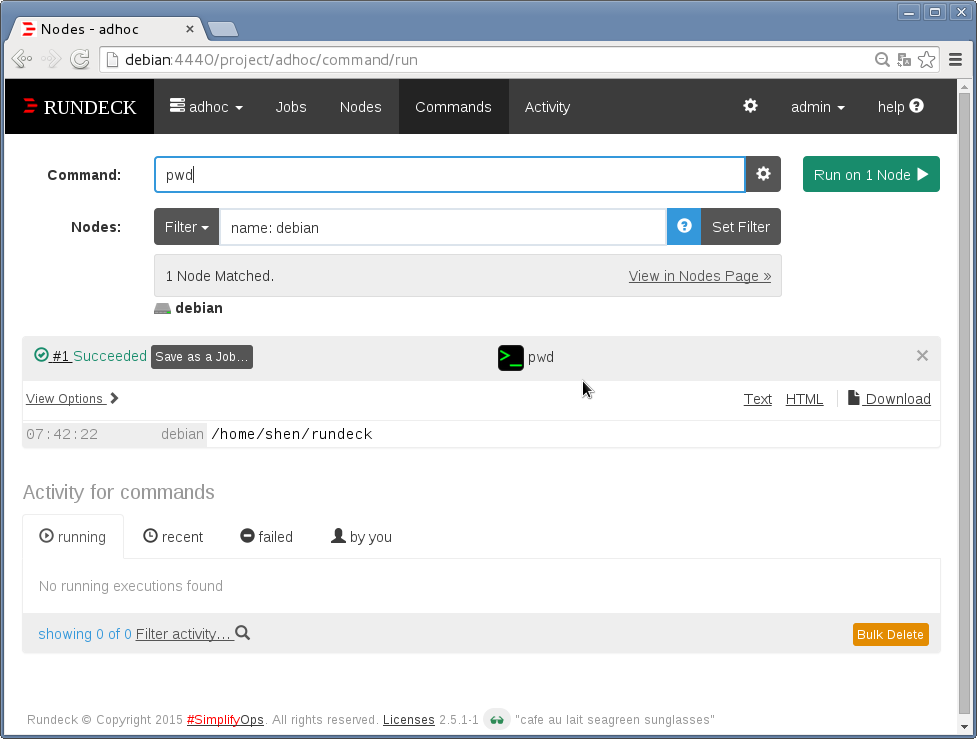Open the Licenses link in footer
977x739 pixels.
(x=409, y=720)
